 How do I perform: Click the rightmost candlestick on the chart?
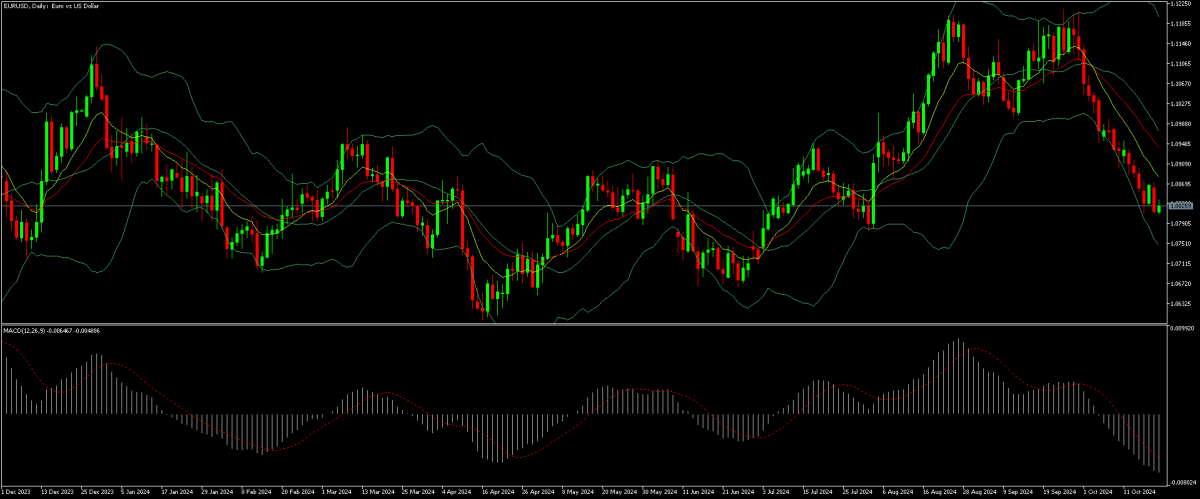[x=1159, y=207]
